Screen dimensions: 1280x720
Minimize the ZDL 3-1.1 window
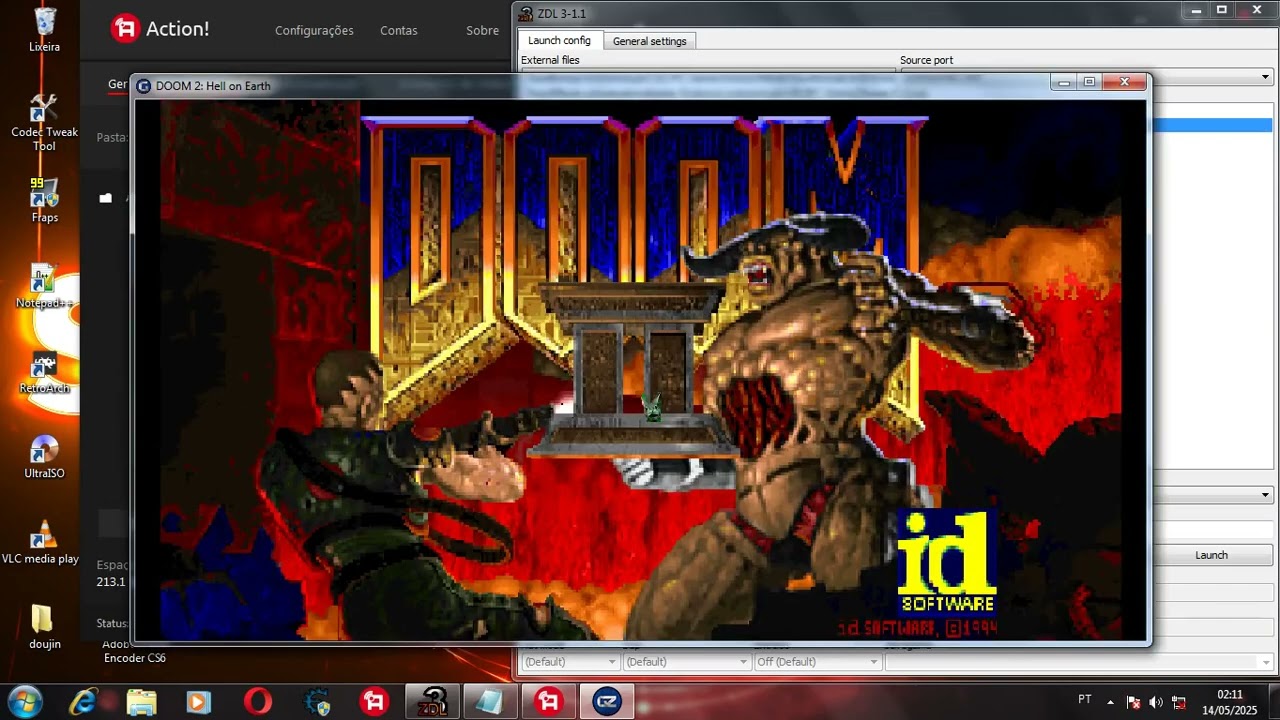click(x=1195, y=10)
